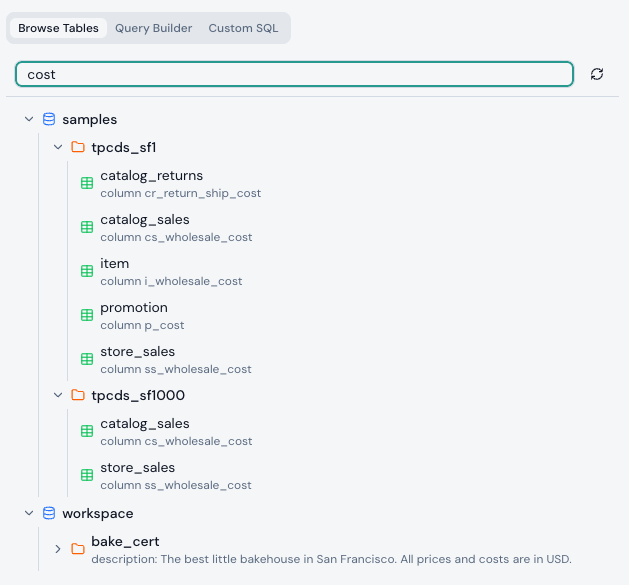Click the tpcds_sf1000 schema folder icon
This screenshot has width=629, height=585.
[x=78, y=395]
